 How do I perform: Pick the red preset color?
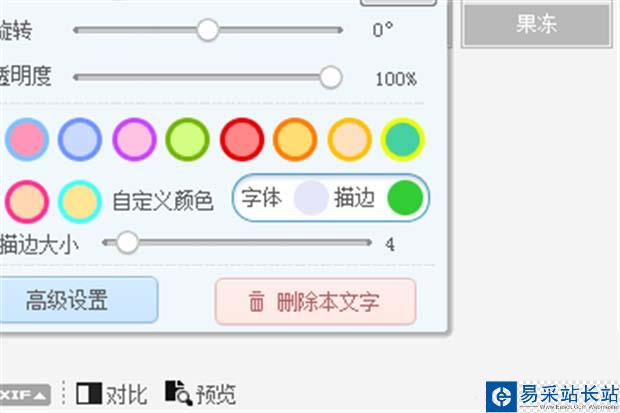pos(241,139)
